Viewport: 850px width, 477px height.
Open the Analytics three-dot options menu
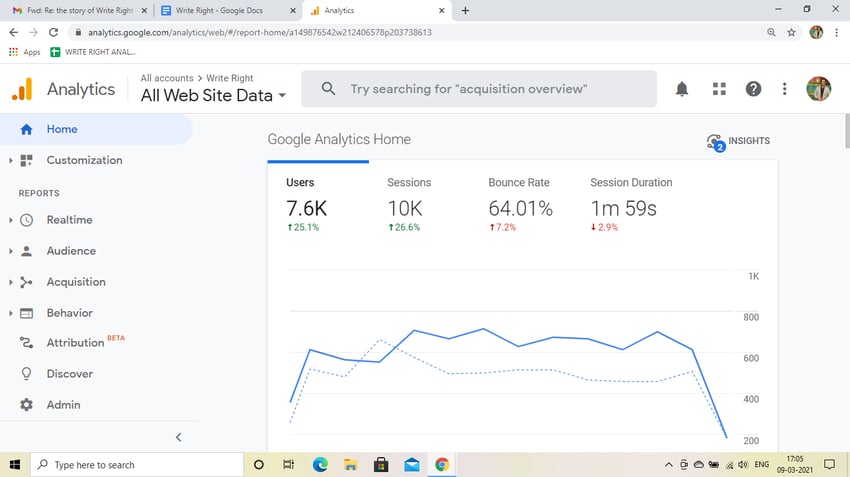point(784,89)
